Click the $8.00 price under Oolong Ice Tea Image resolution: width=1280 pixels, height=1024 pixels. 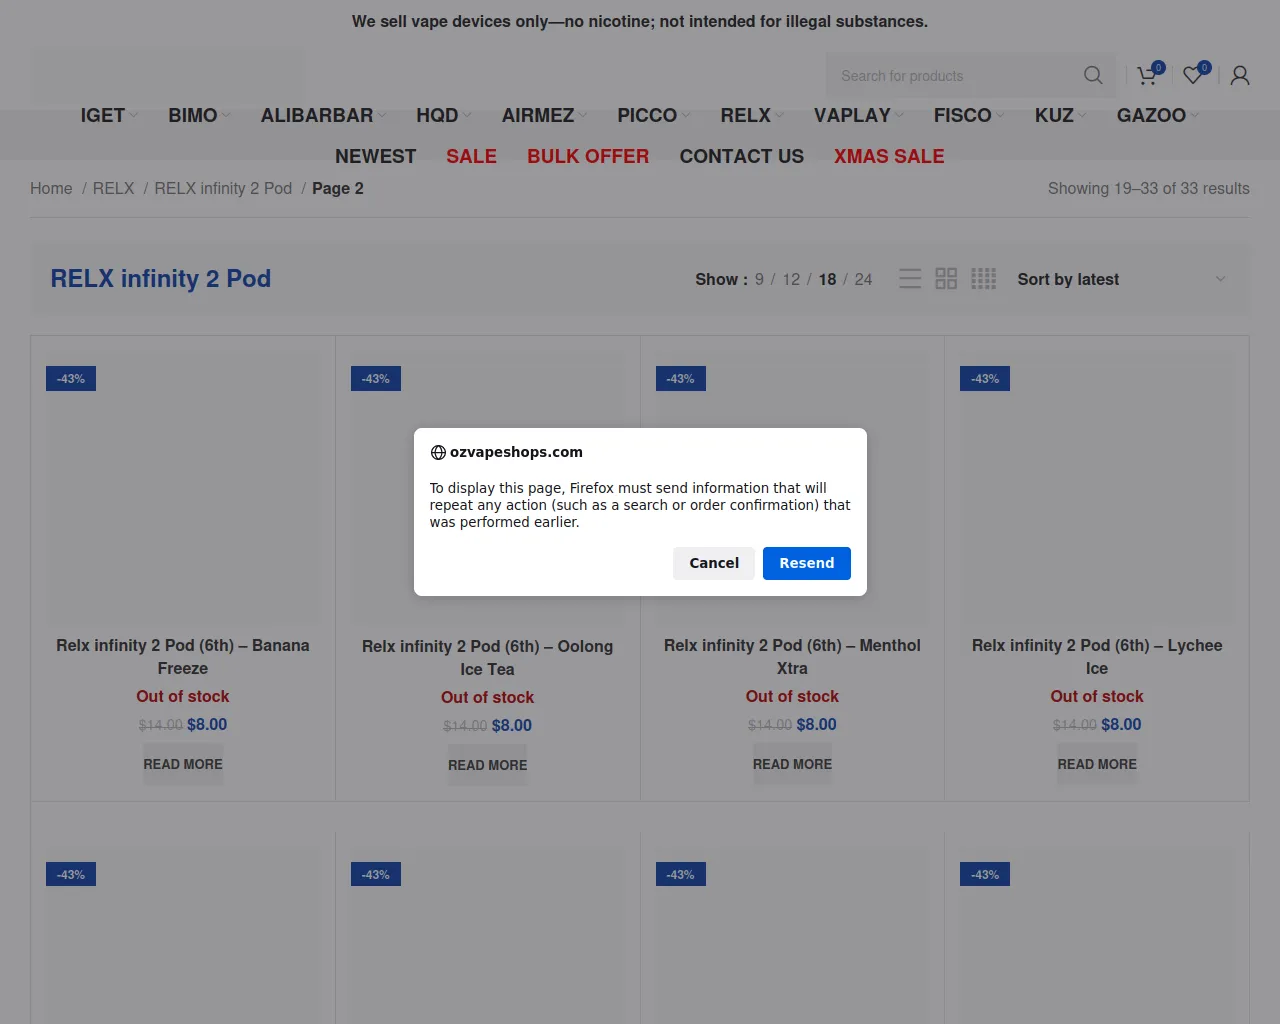[x=512, y=725]
